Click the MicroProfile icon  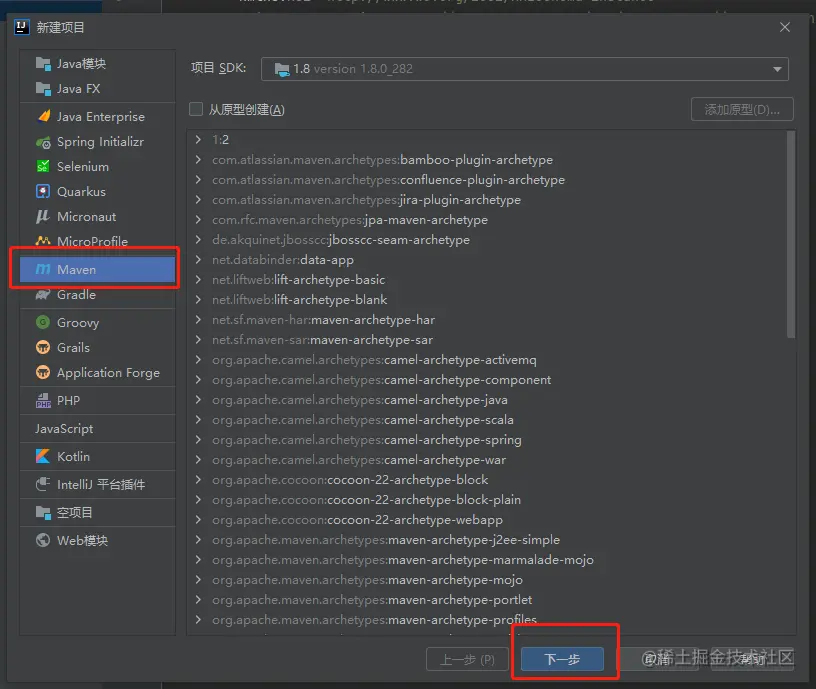pyautogui.click(x=43, y=241)
